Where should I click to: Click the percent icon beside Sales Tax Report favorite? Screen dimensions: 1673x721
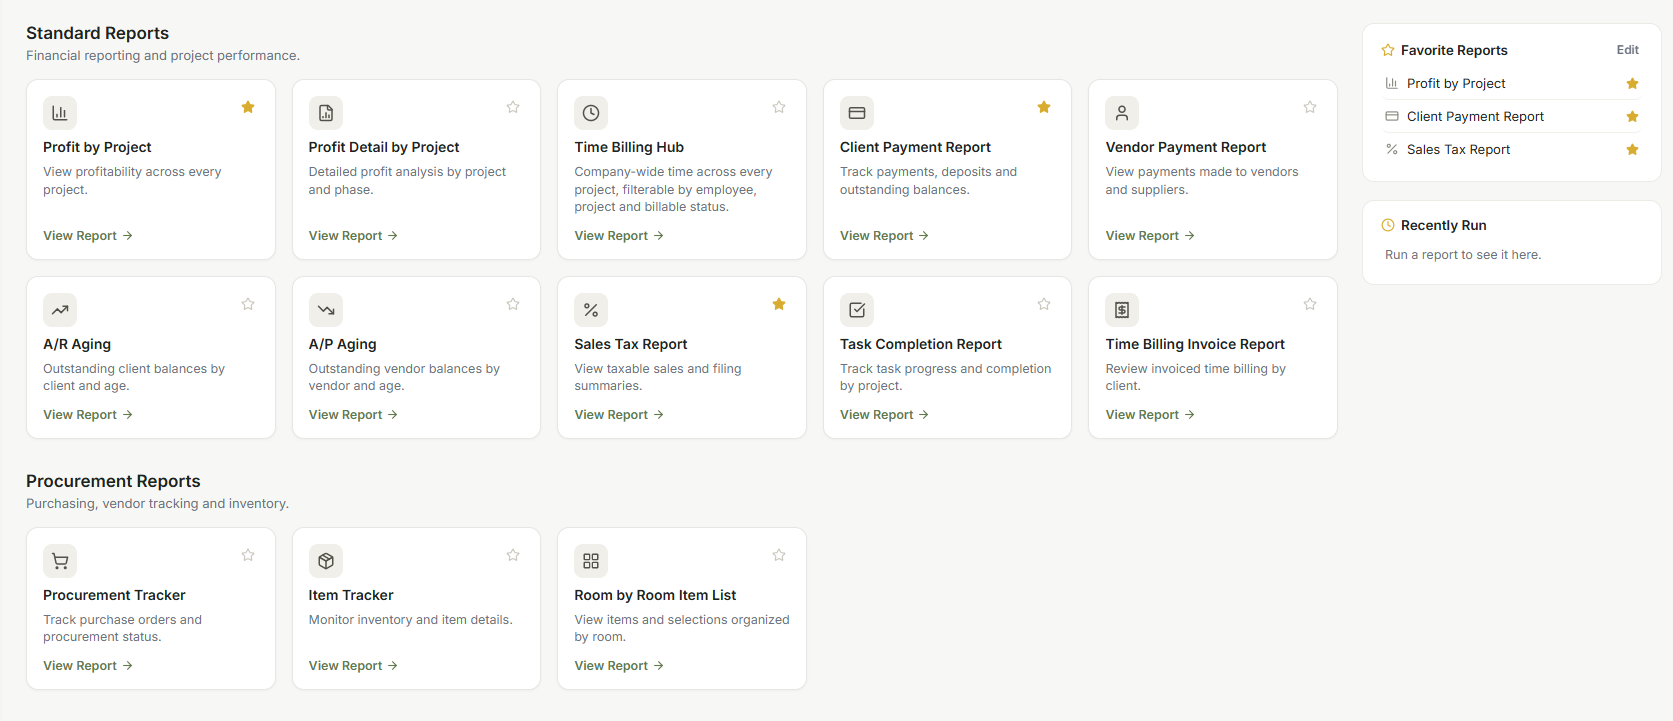click(1391, 149)
